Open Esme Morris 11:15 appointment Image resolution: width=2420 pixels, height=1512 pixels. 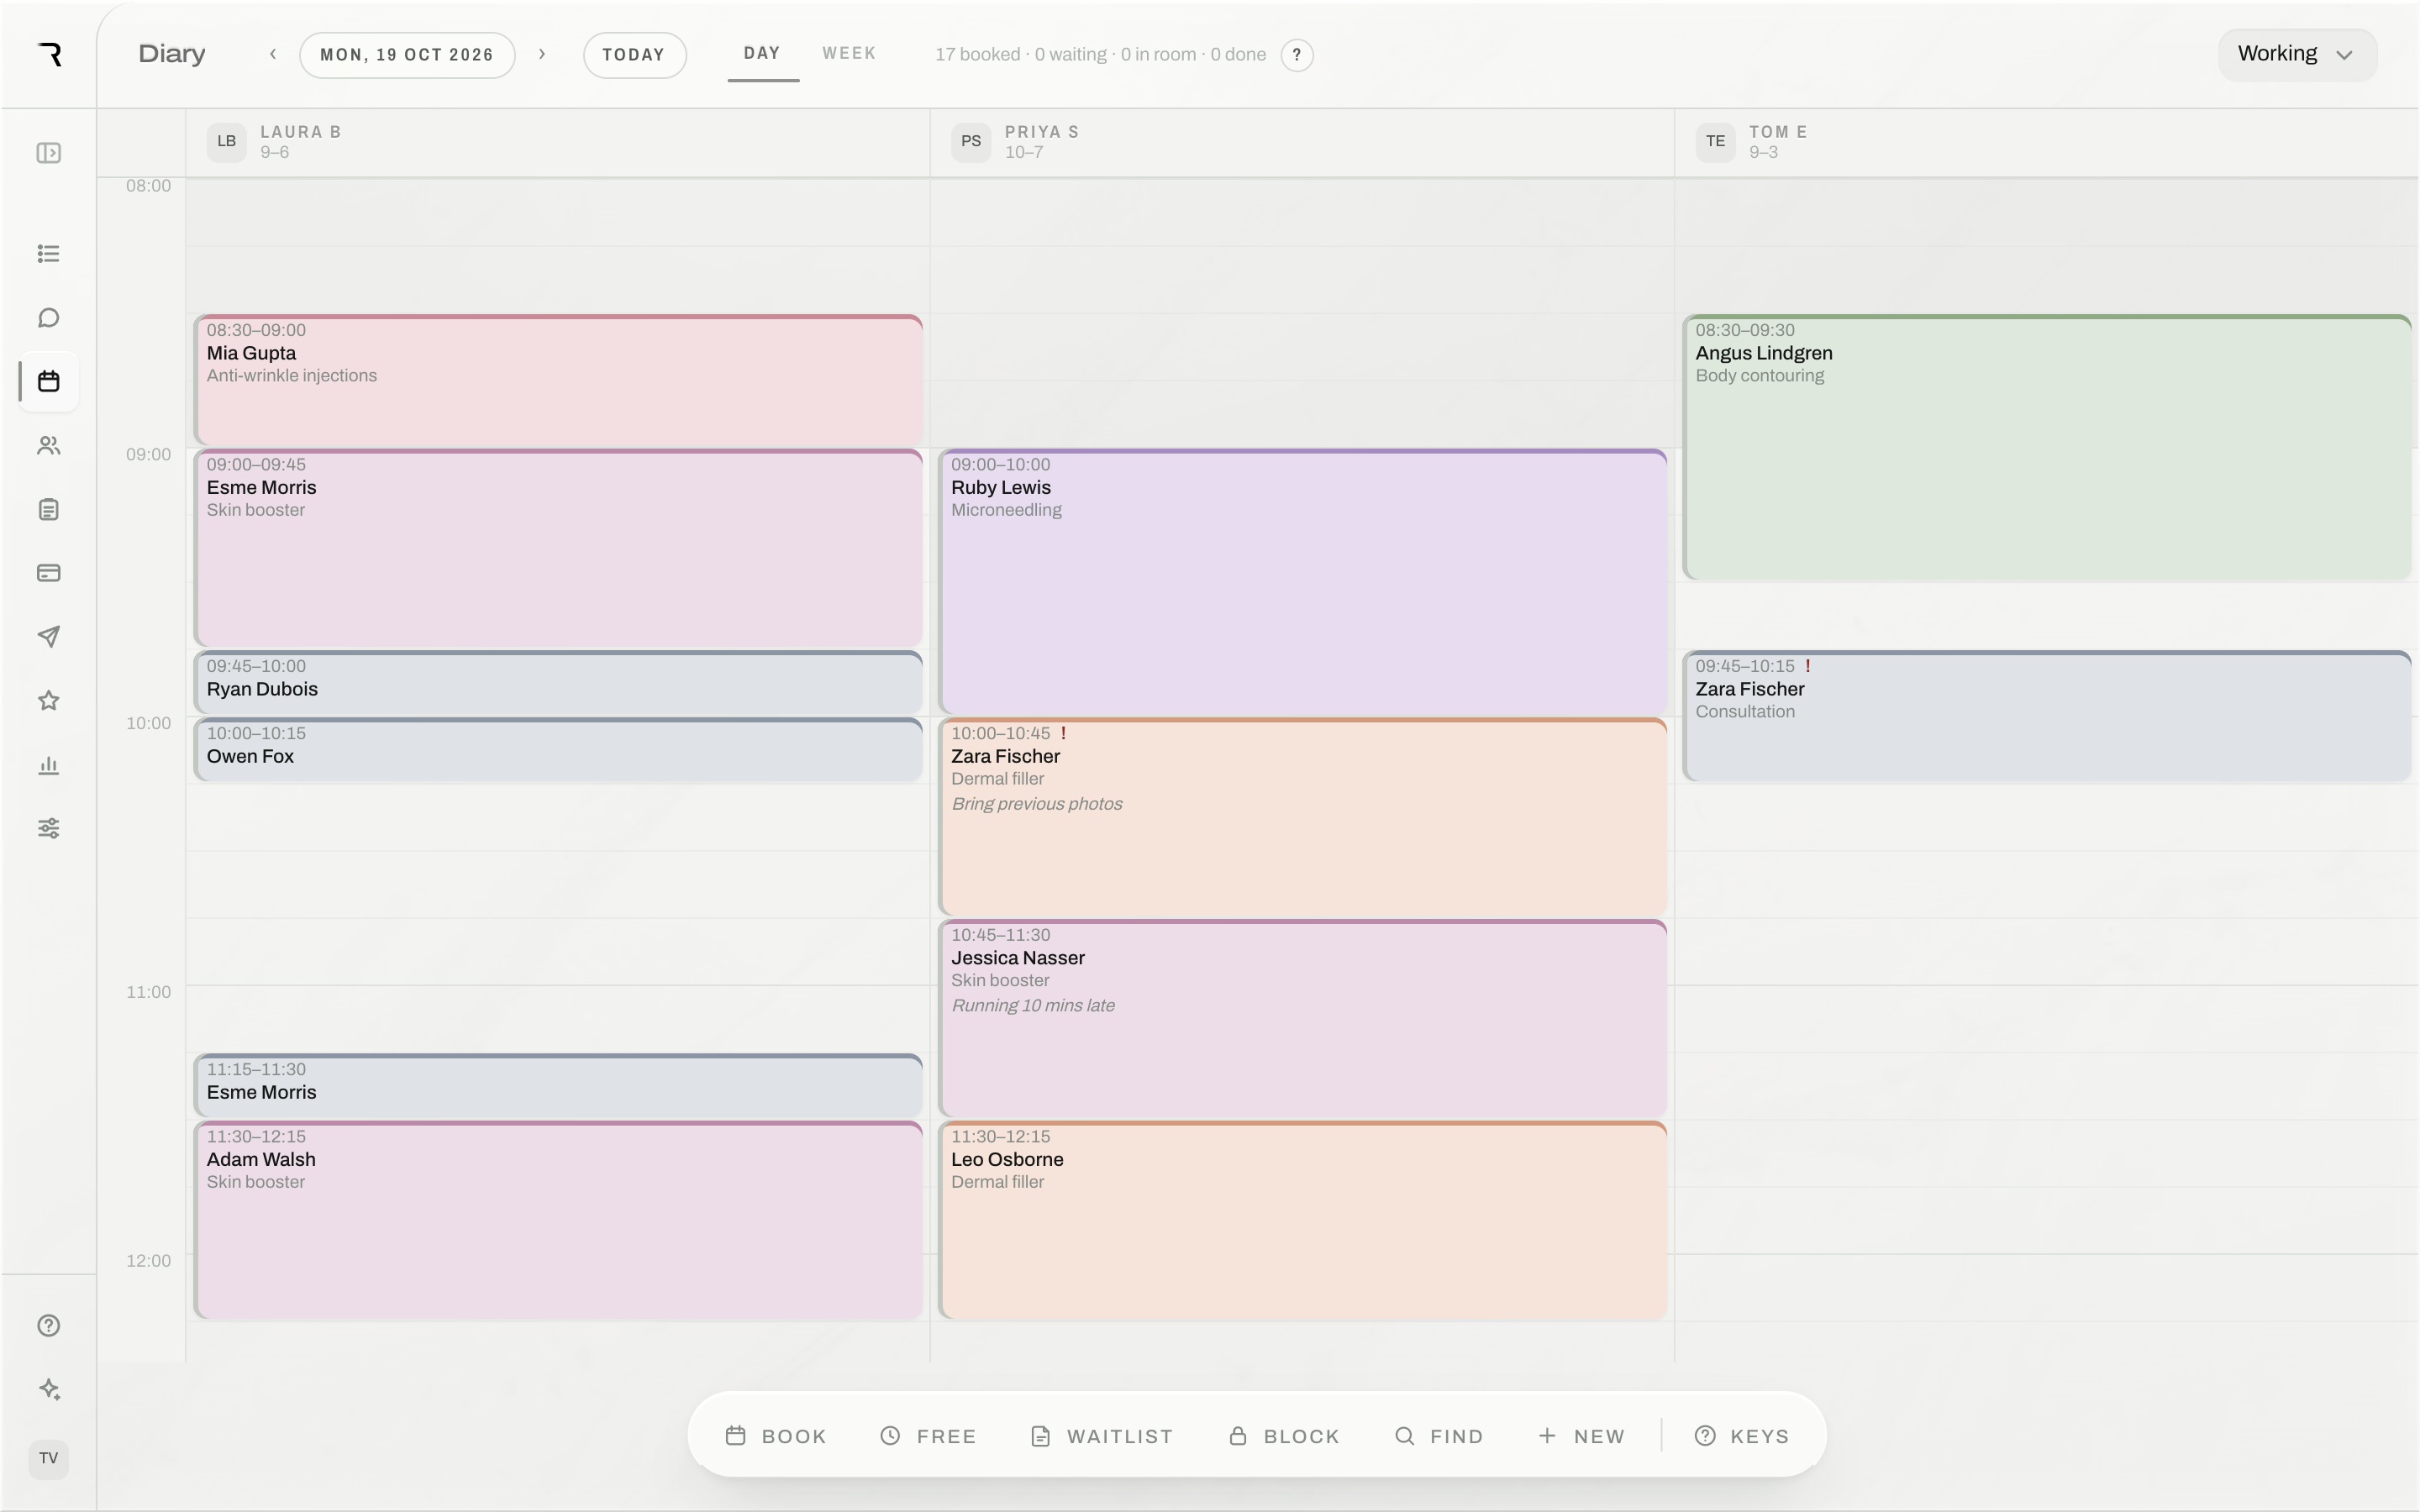tap(558, 1086)
